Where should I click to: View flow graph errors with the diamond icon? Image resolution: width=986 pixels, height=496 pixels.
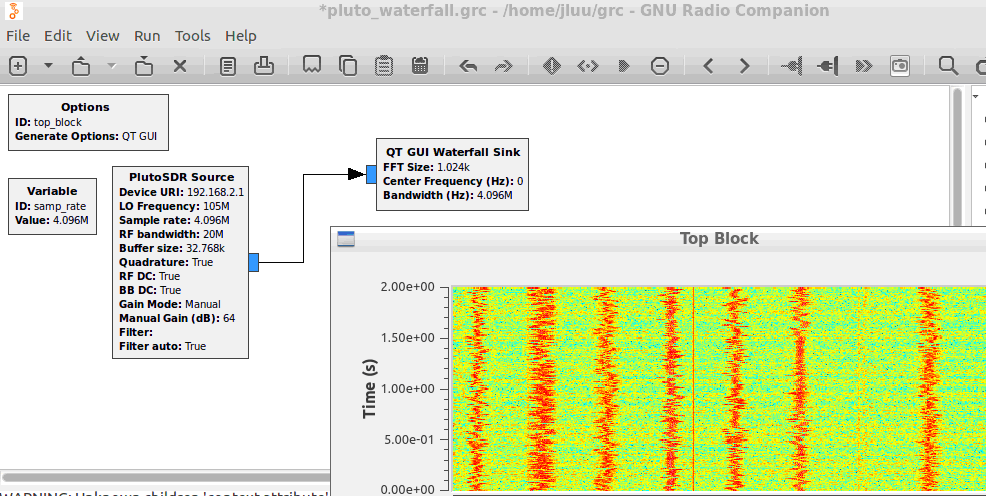[551, 65]
